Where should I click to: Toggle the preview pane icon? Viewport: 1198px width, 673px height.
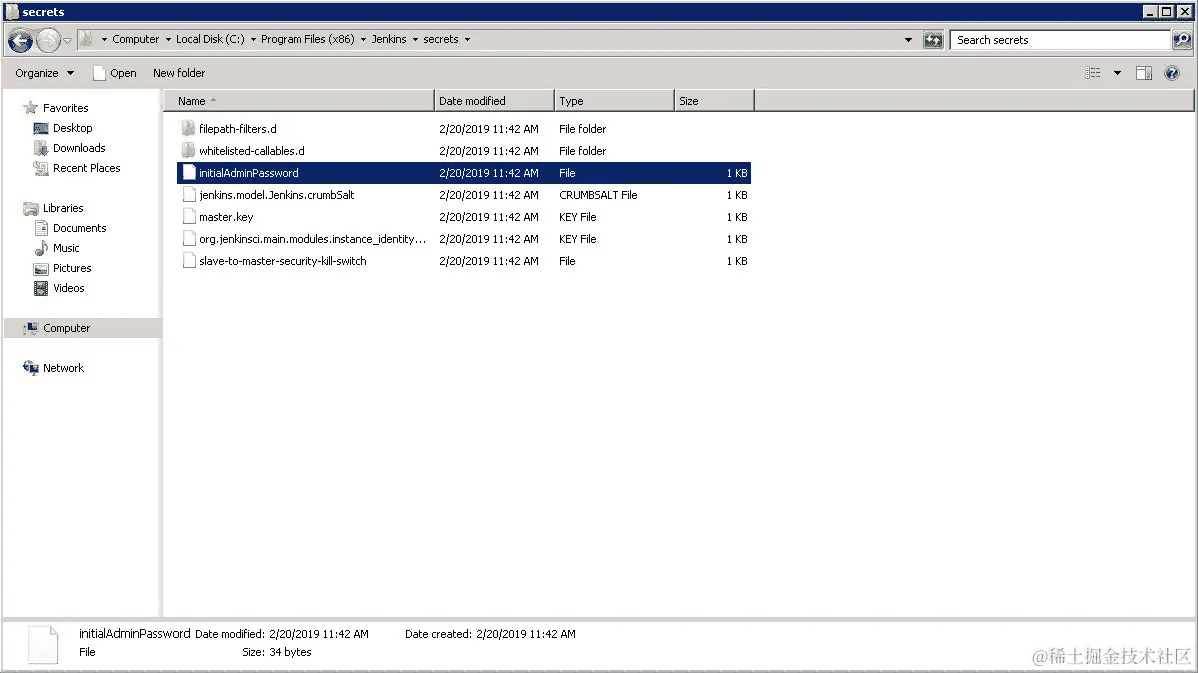(1144, 73)
